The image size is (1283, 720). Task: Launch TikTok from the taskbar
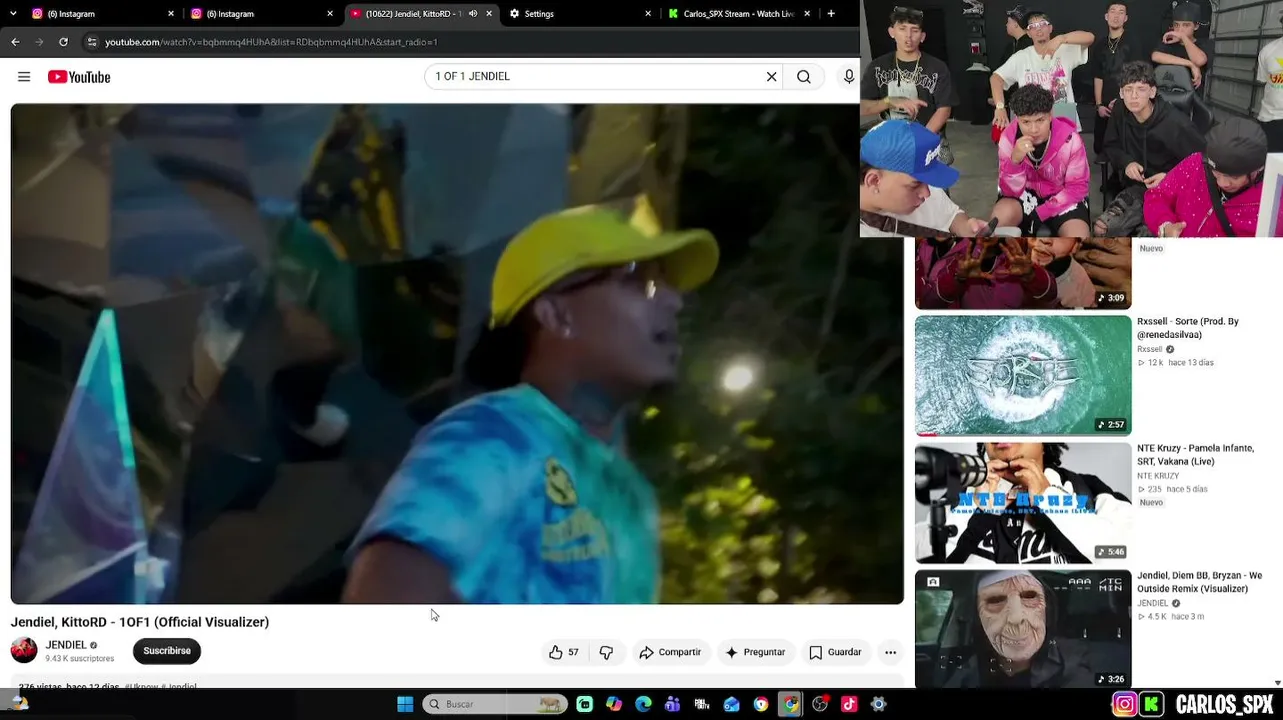(849, 704)
